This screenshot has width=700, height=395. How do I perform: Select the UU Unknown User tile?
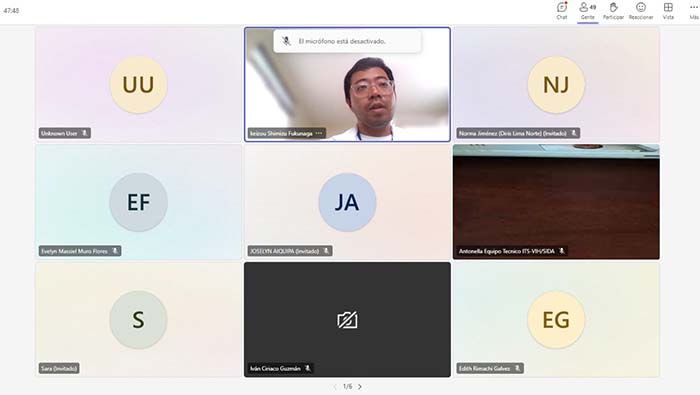(x=138, y=85)
